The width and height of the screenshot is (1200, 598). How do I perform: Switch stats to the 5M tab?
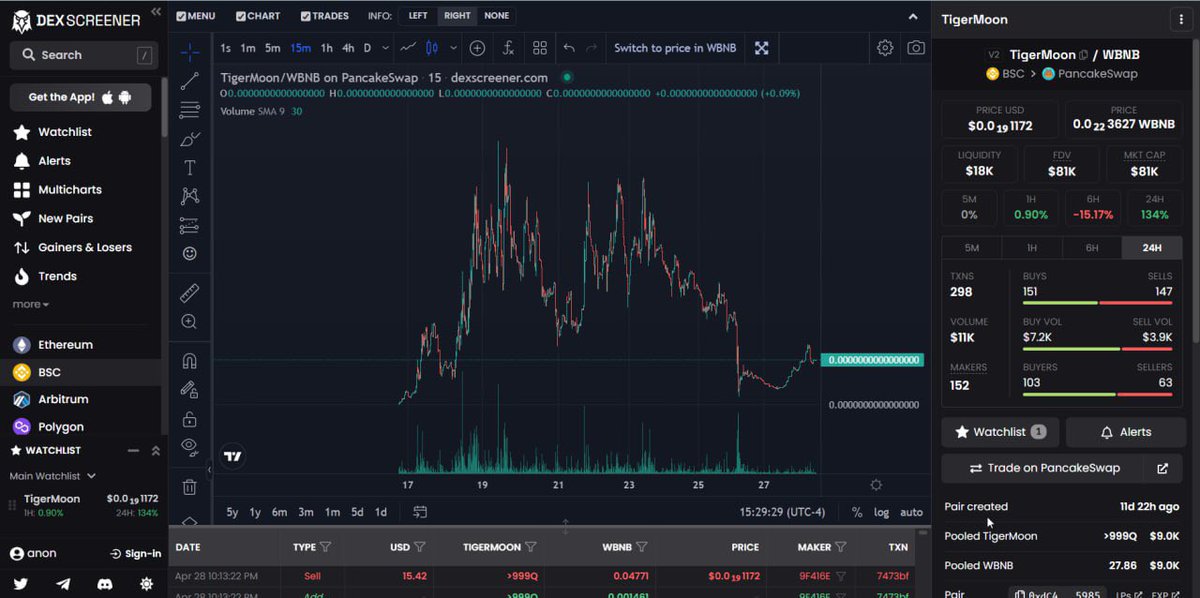(x=972, y=248)
